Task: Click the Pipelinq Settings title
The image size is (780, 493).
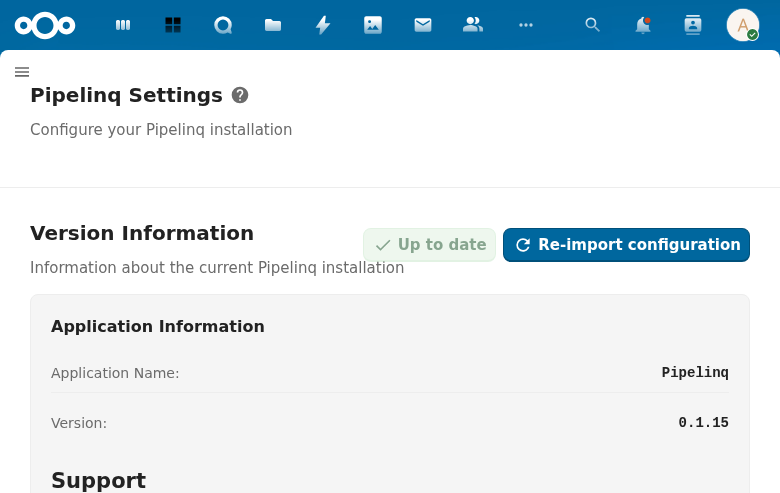Action: click(x=126, y=96)
